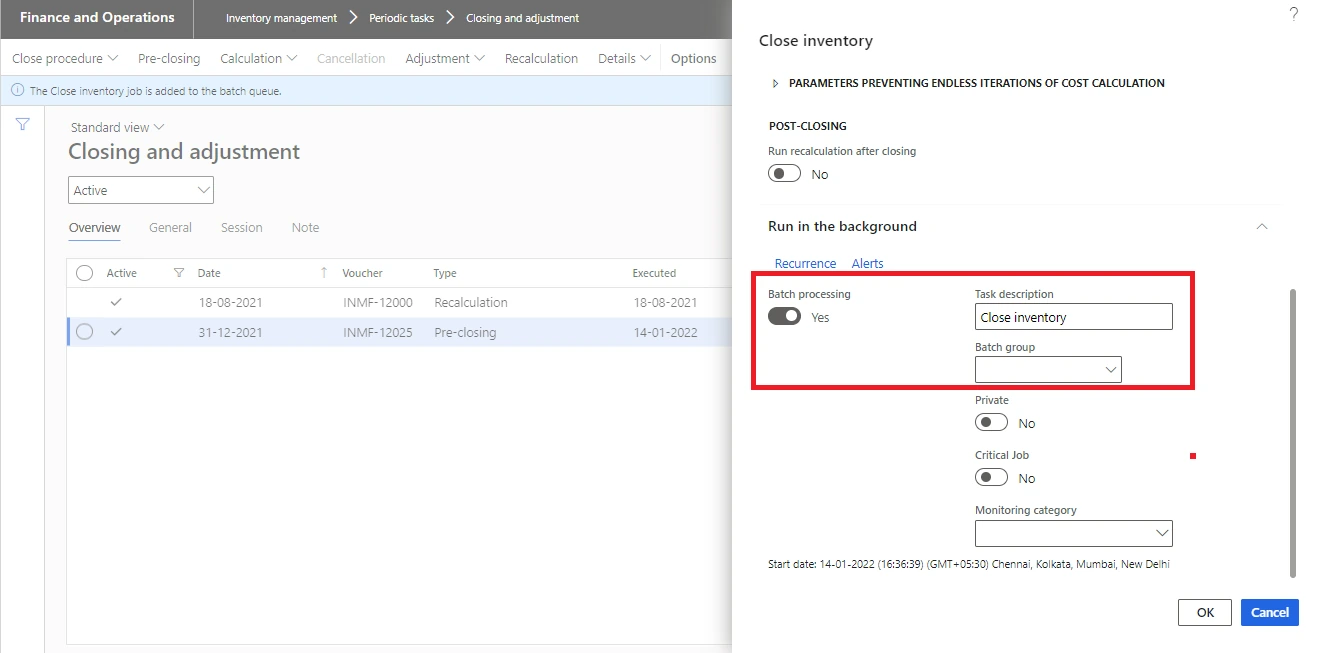The image size is (1317, 653).
Task: Toggle Run recalculation after closing switch
Action: [785, 174]
